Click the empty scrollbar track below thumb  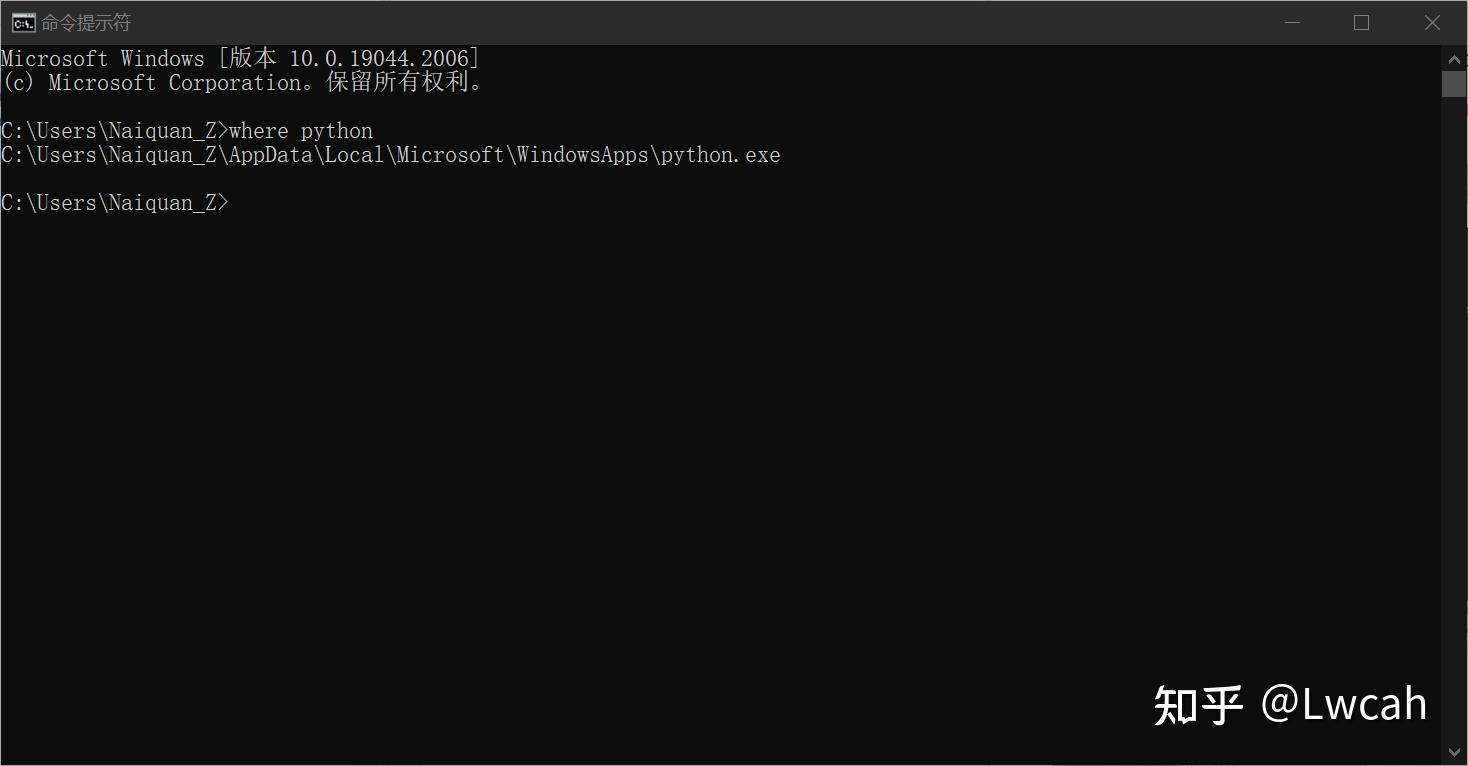pyautogui.click(x=1453, y=420)
